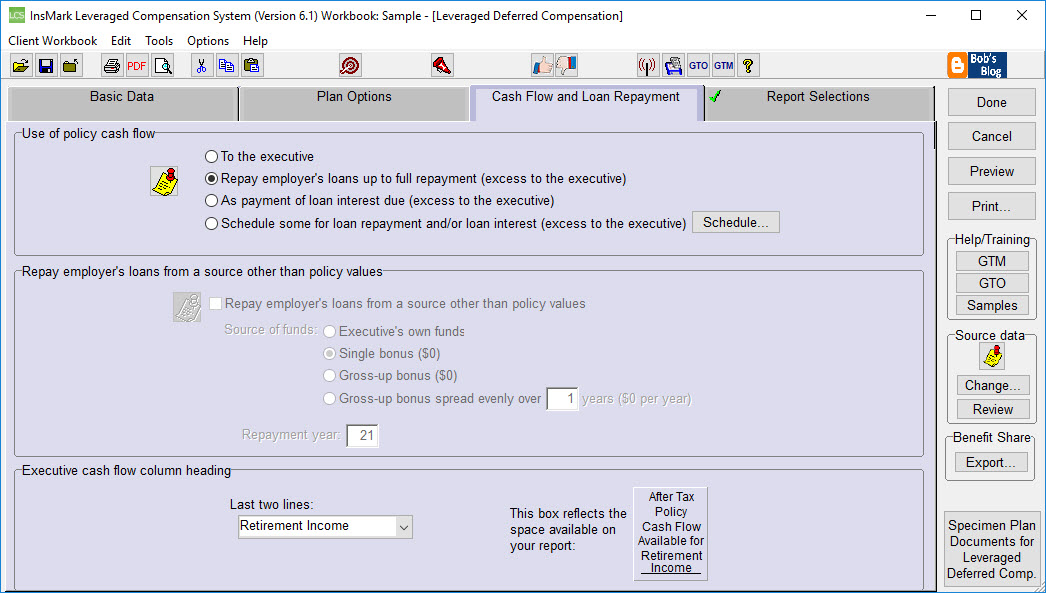Export the report as PDF
Image resolution: width=1046 pixels, height=593 pixels.
(x=137, y=64)
